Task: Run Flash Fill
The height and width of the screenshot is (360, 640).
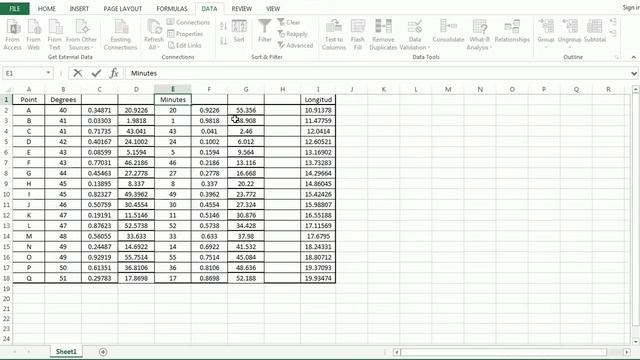Action: 358,35
